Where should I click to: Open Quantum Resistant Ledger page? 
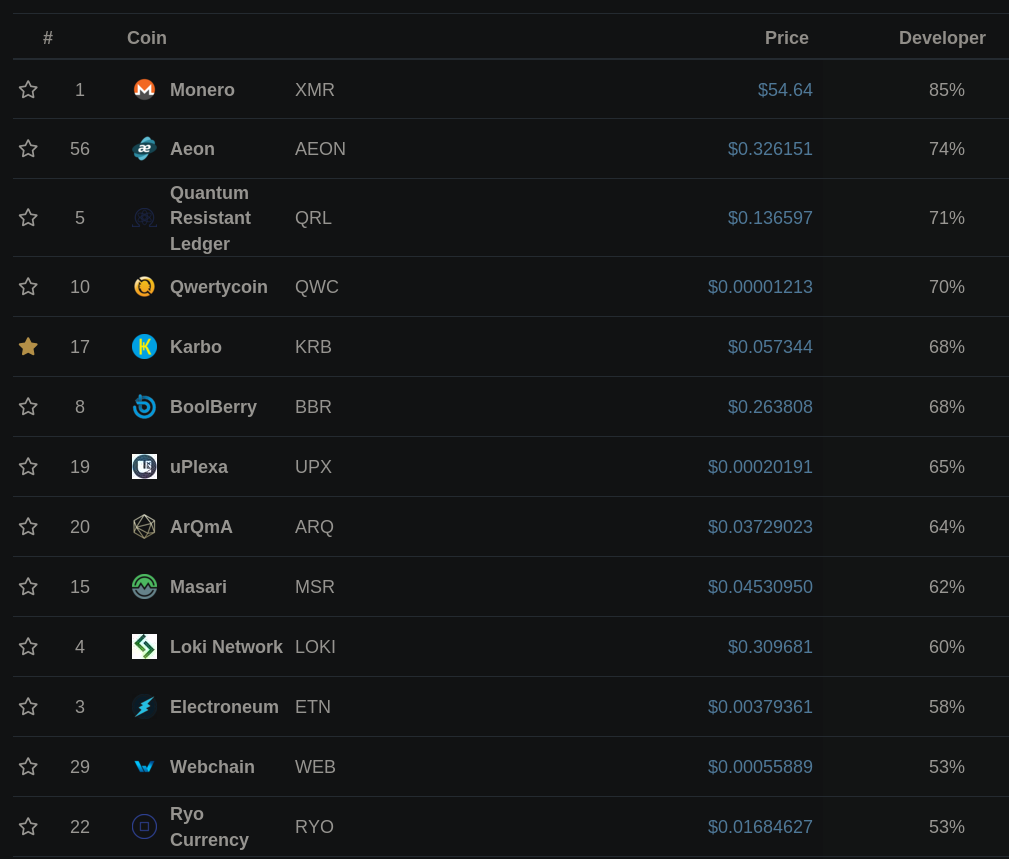(210, 218)
